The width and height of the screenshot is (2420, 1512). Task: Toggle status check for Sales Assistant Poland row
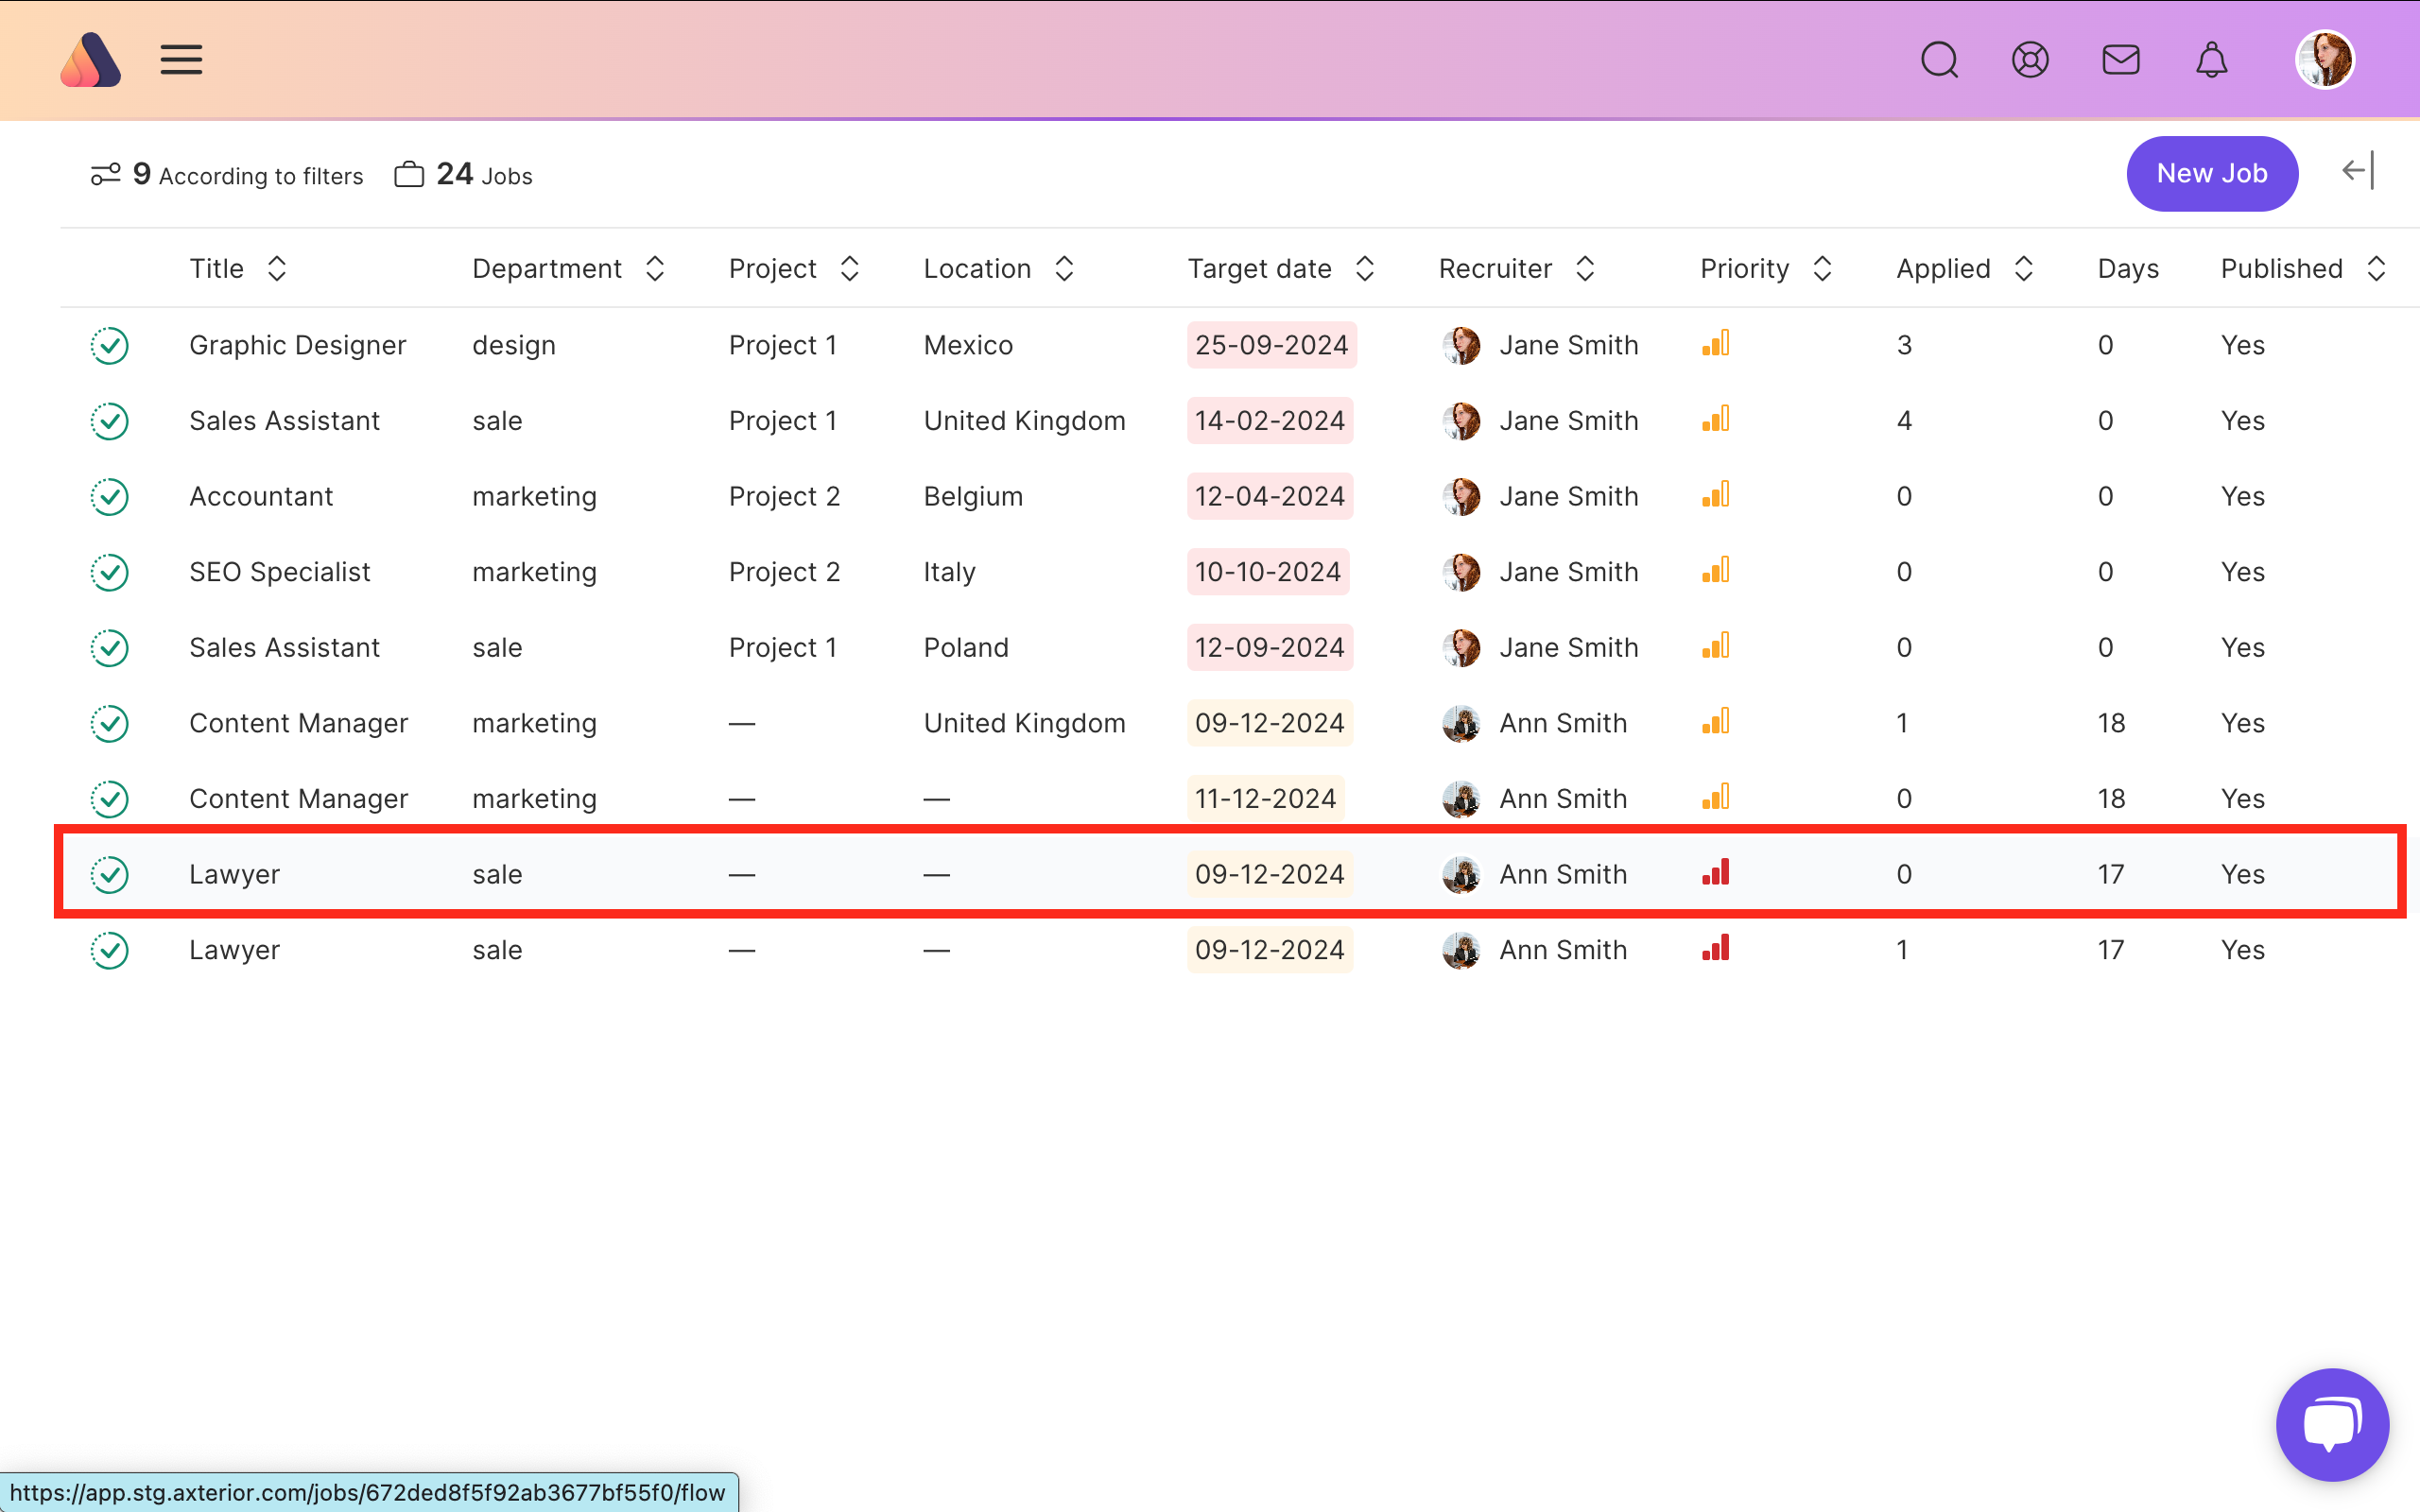click(110, 648)
